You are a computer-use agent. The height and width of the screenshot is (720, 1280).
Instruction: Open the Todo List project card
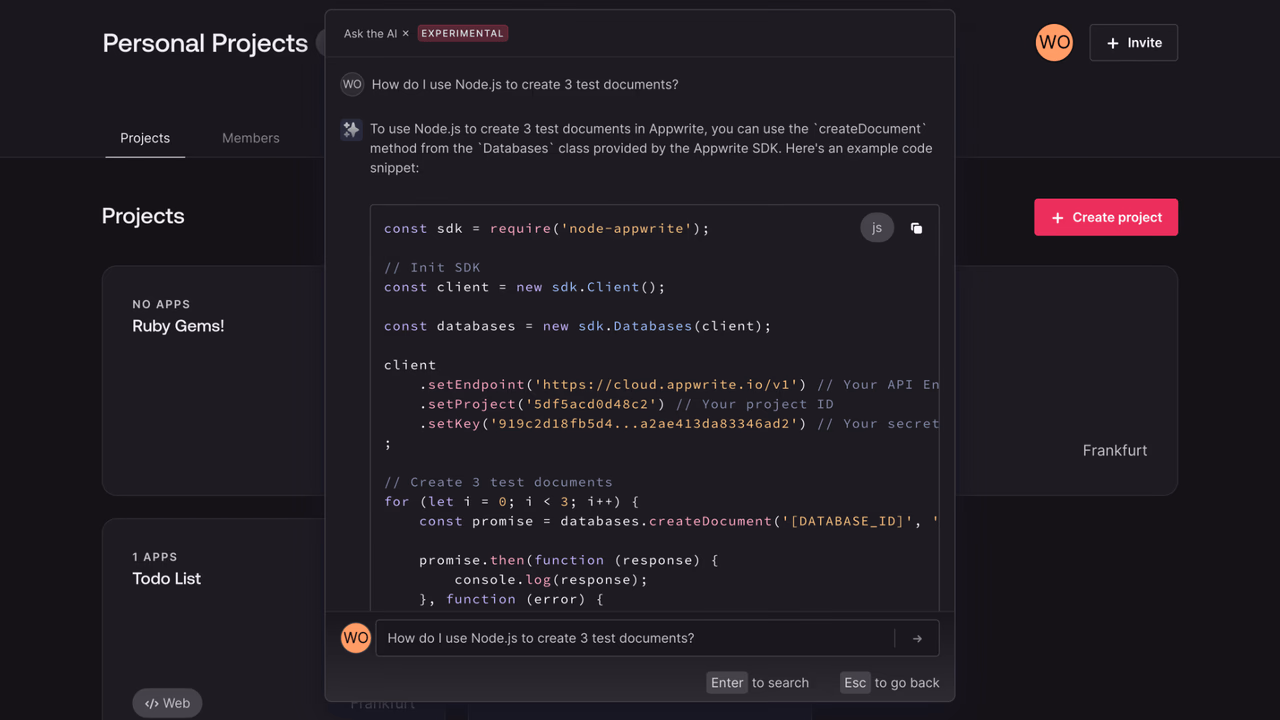tap(213, 618)
